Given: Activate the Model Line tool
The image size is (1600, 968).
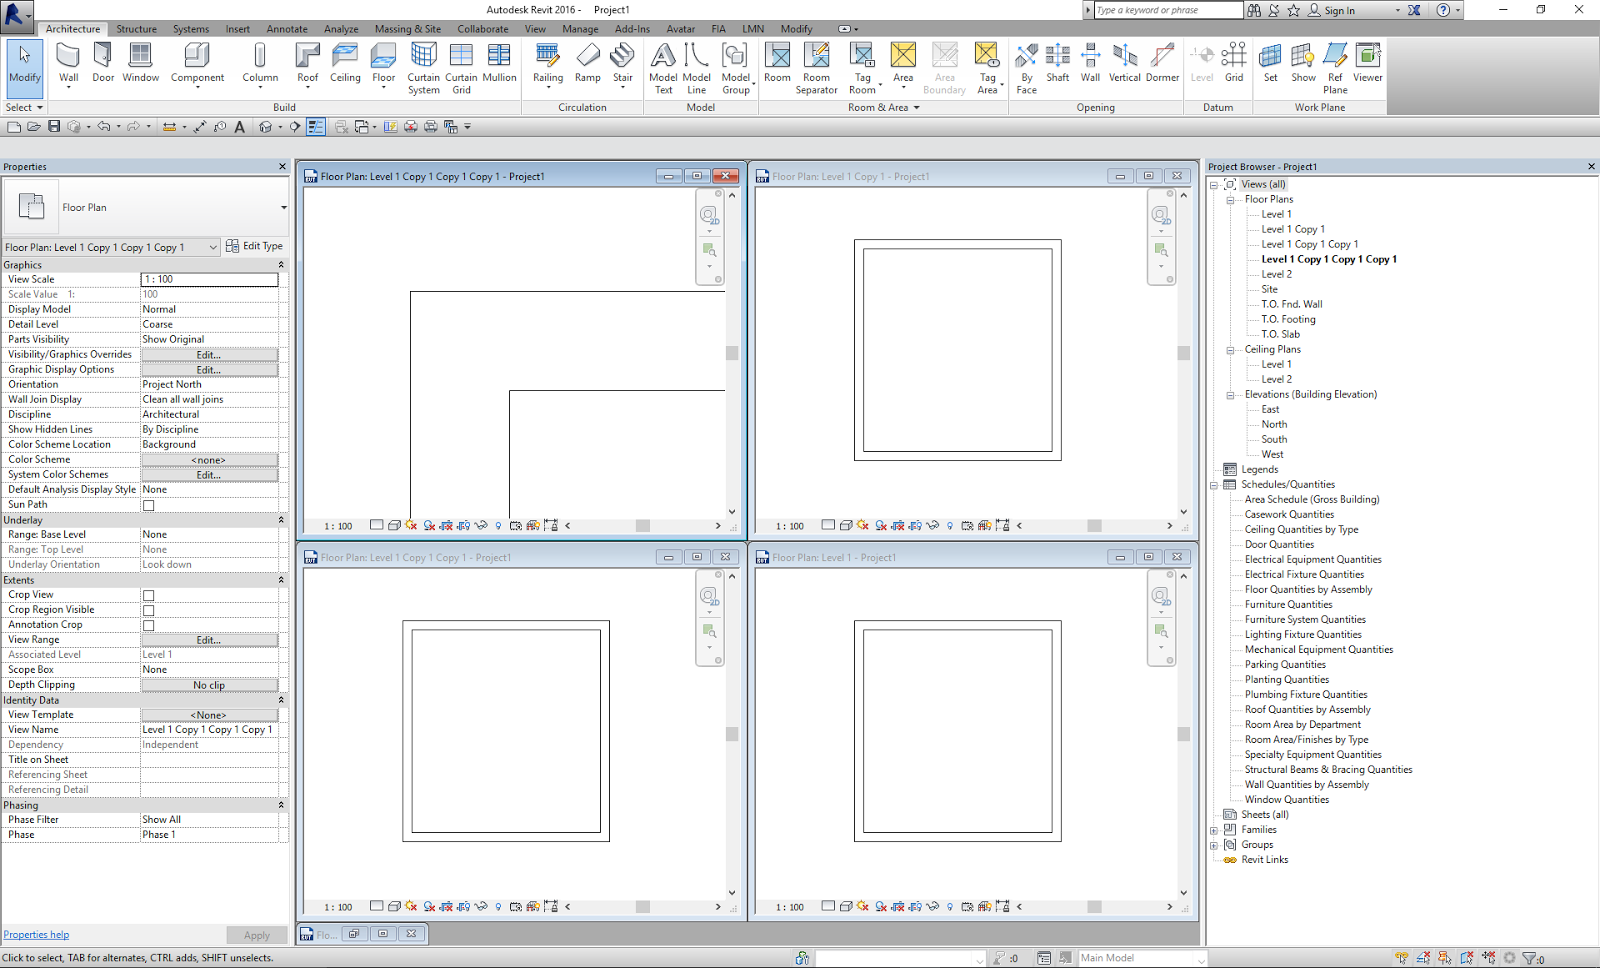Looking at the screenshot, I should [697, 68].
